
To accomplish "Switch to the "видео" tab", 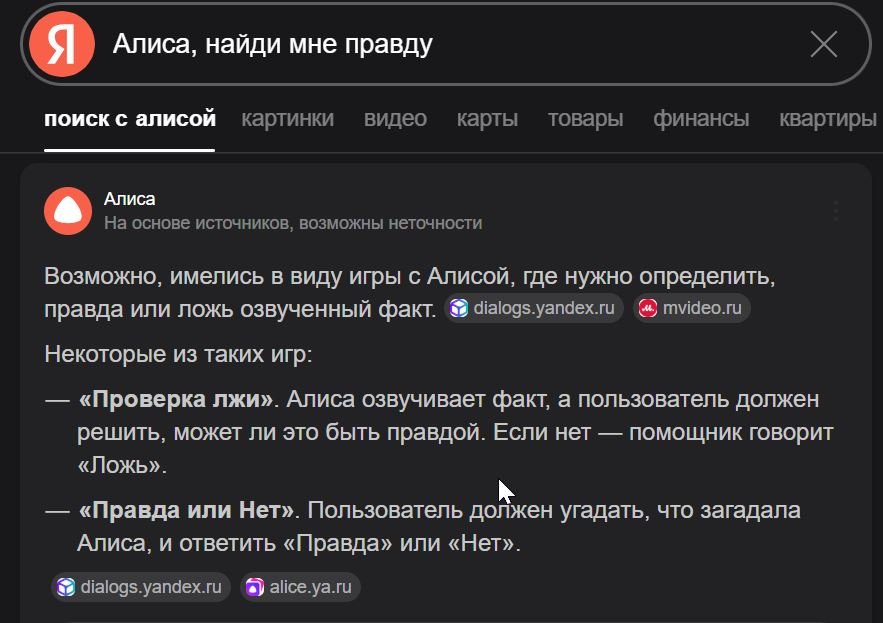I will [395, 118].
